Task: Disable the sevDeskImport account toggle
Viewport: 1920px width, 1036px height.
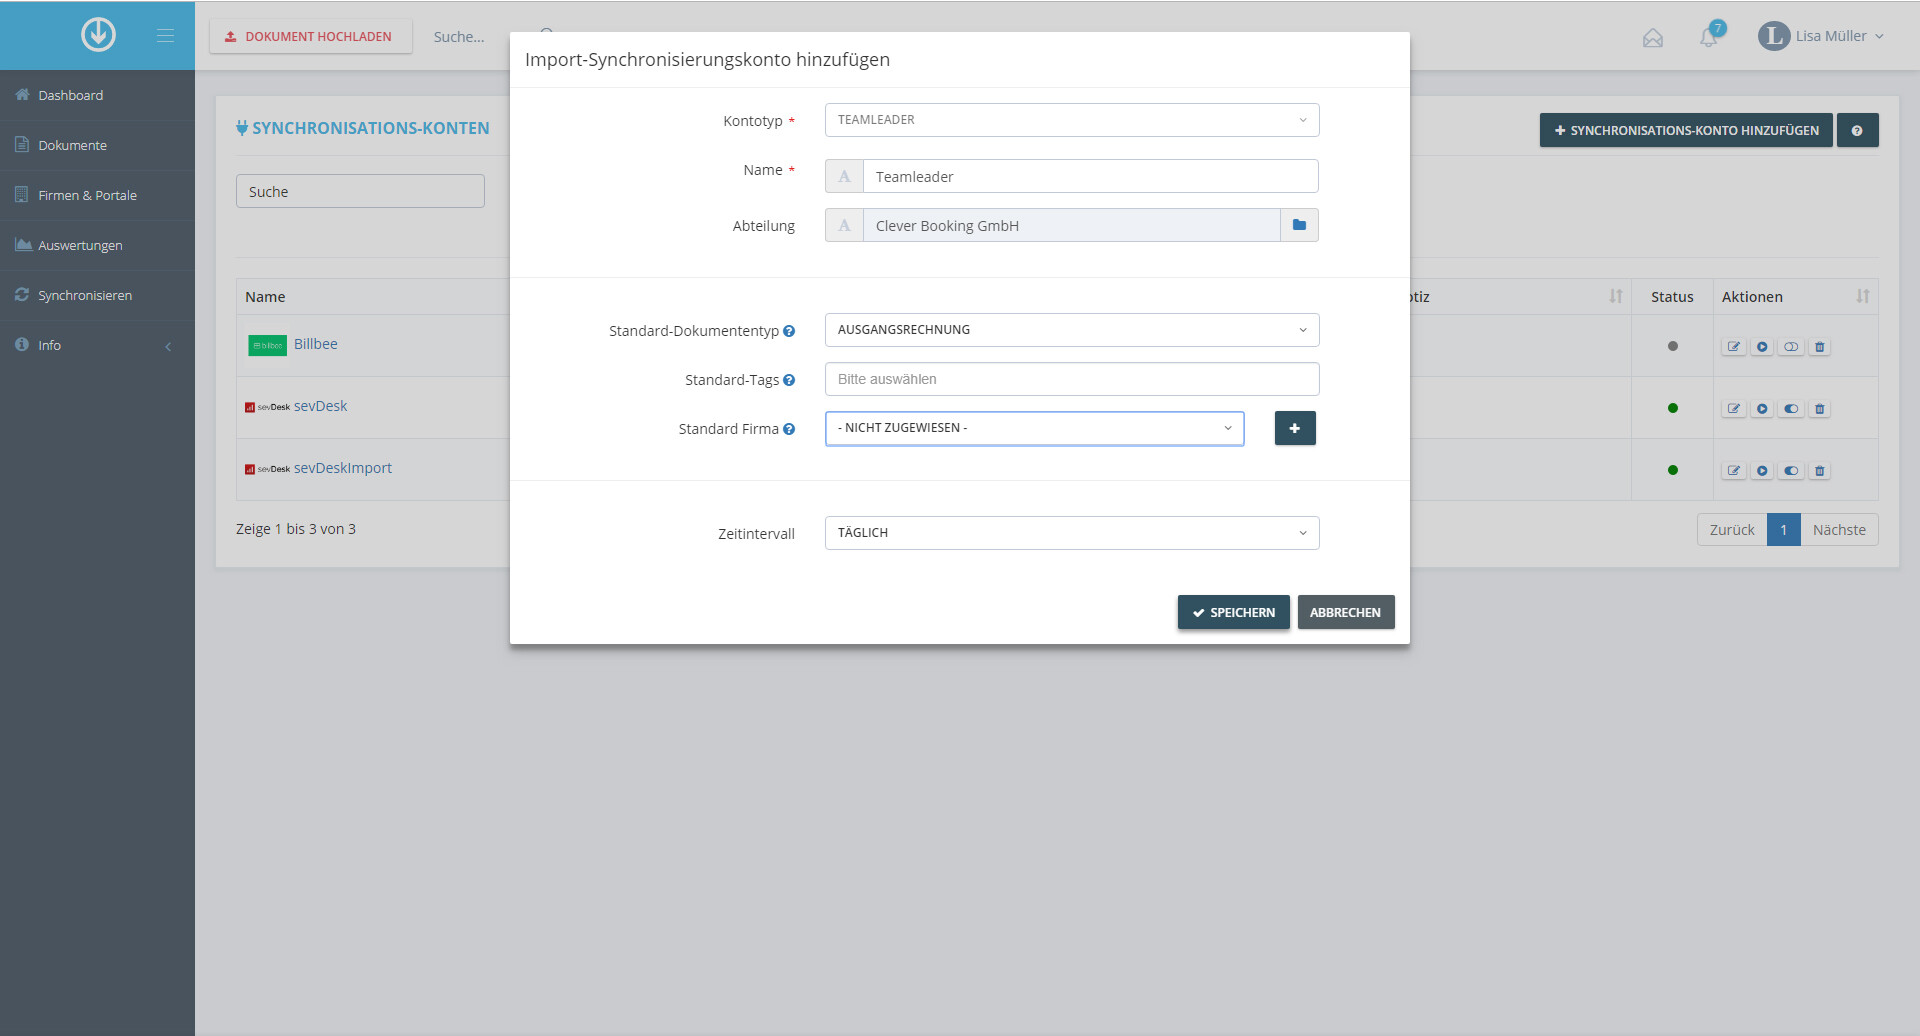Action: click(1791, 471)
